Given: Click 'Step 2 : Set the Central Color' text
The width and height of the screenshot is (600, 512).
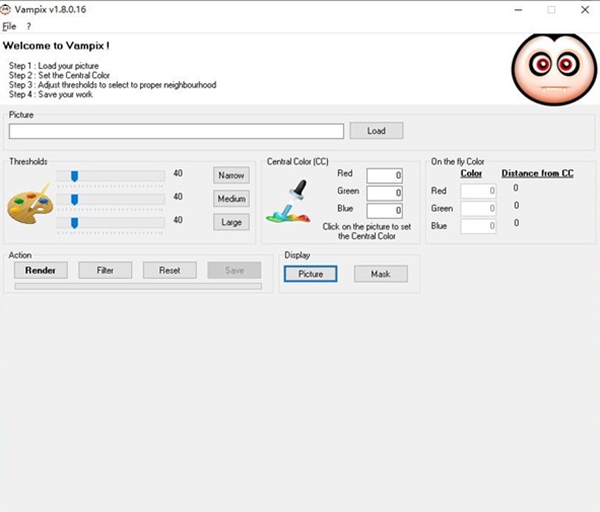Looking at the screenshot, I should tap(59, 75).
